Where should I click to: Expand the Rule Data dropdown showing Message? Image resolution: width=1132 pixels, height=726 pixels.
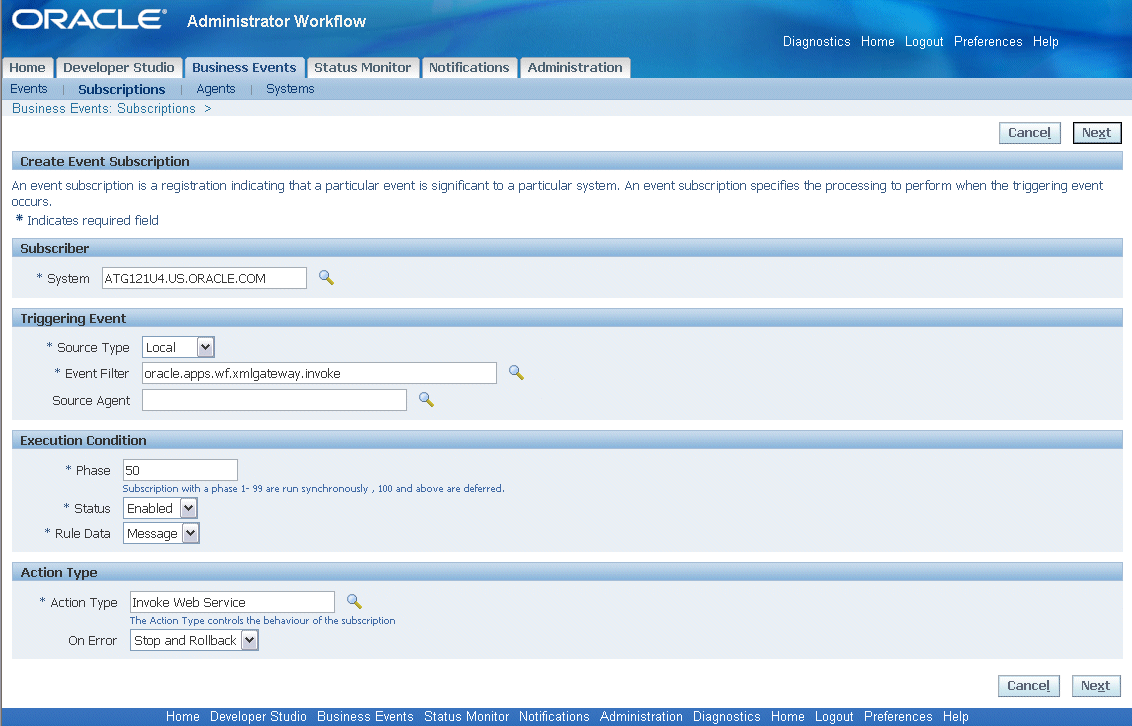[191, 533]
